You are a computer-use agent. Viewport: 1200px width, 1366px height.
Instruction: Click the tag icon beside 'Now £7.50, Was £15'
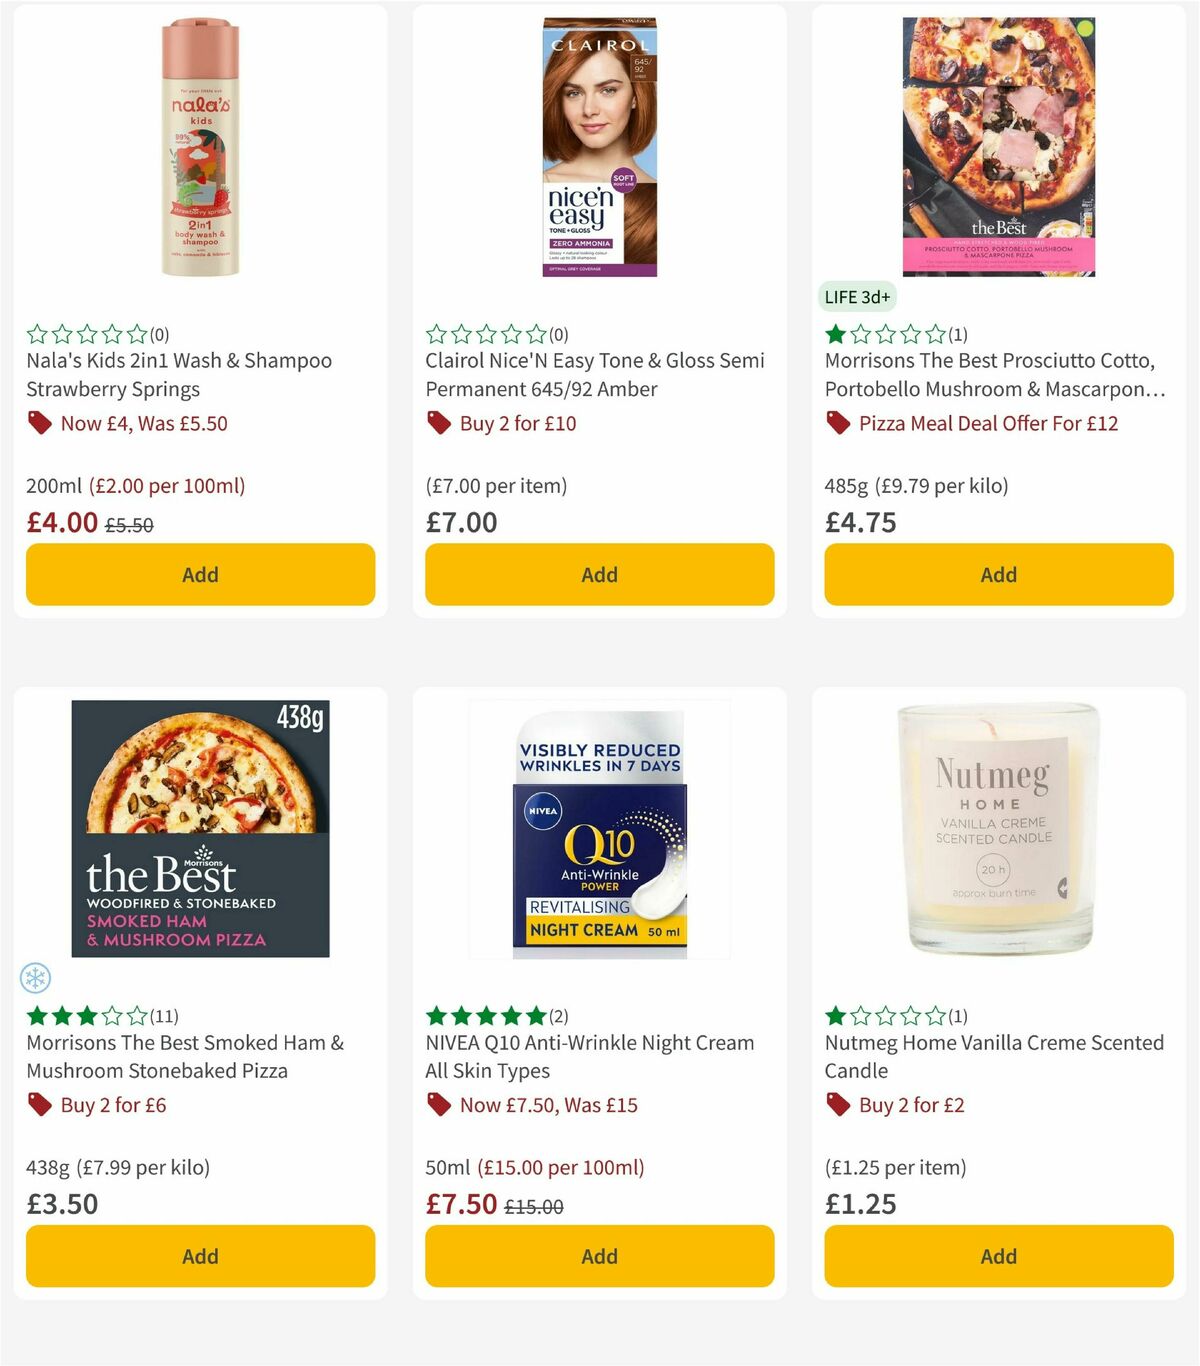click(x=438, y=1105)
